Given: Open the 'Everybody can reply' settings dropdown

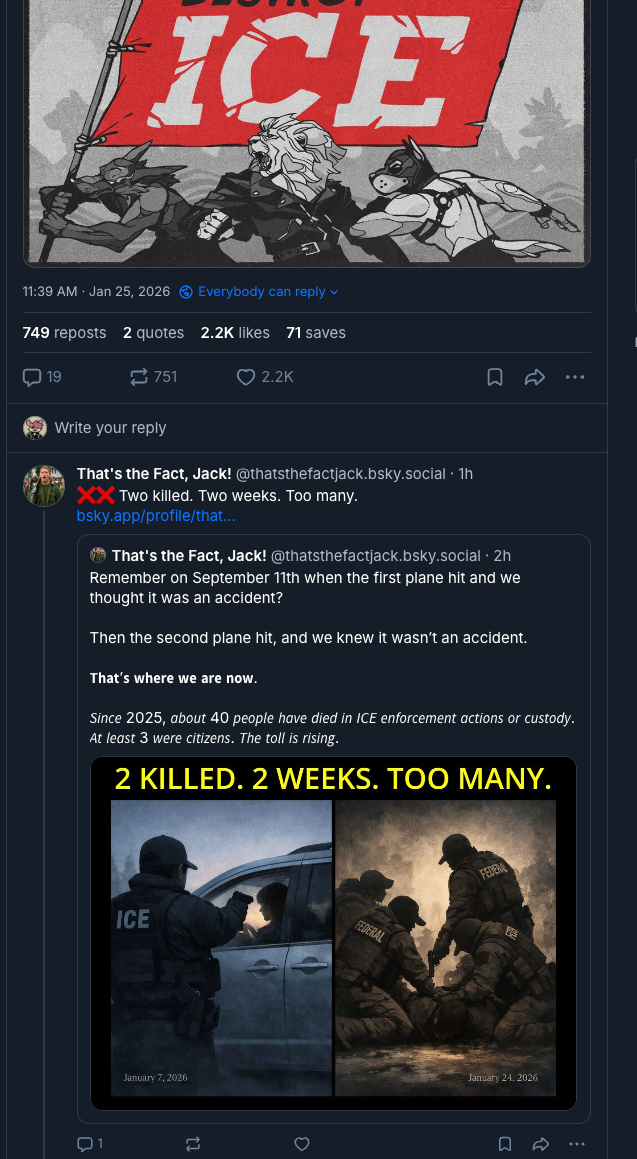Looking at the screenshot, I should point(259,292).
